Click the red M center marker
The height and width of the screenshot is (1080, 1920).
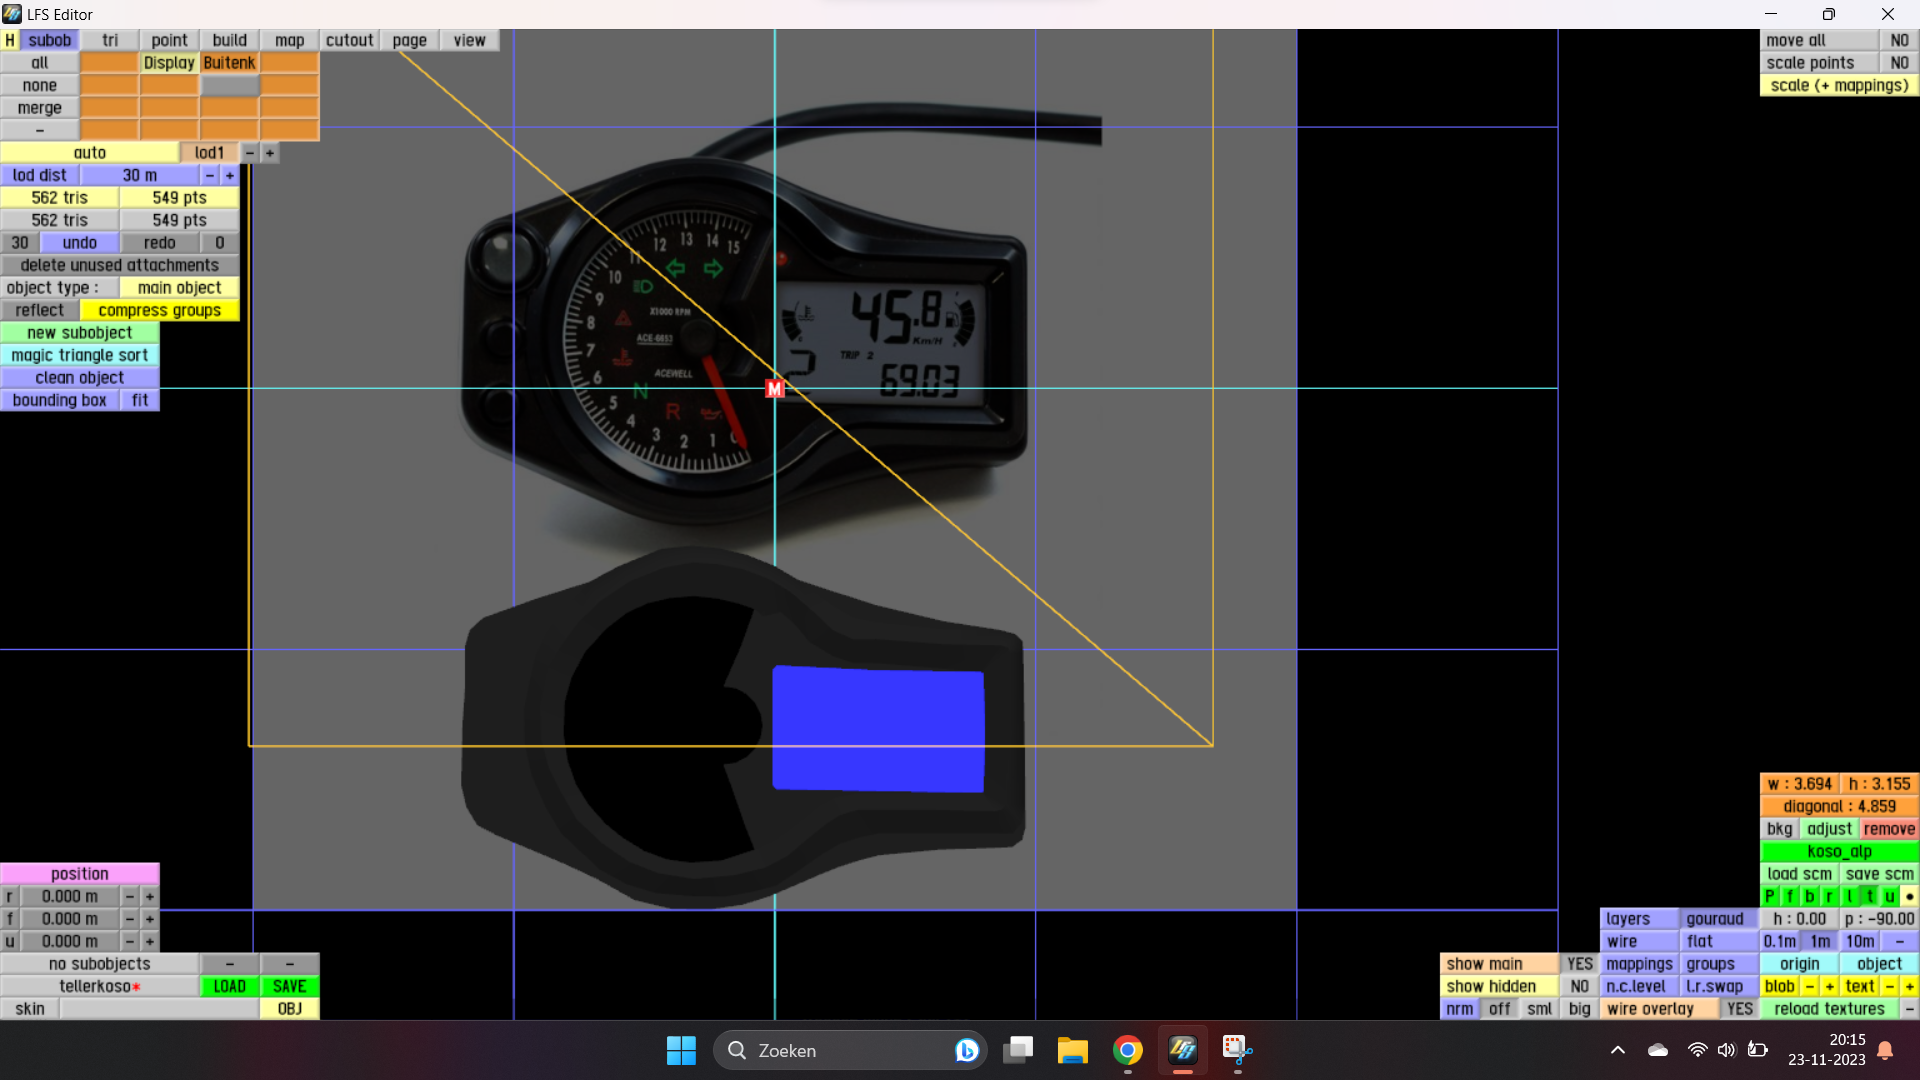[775, 389]
